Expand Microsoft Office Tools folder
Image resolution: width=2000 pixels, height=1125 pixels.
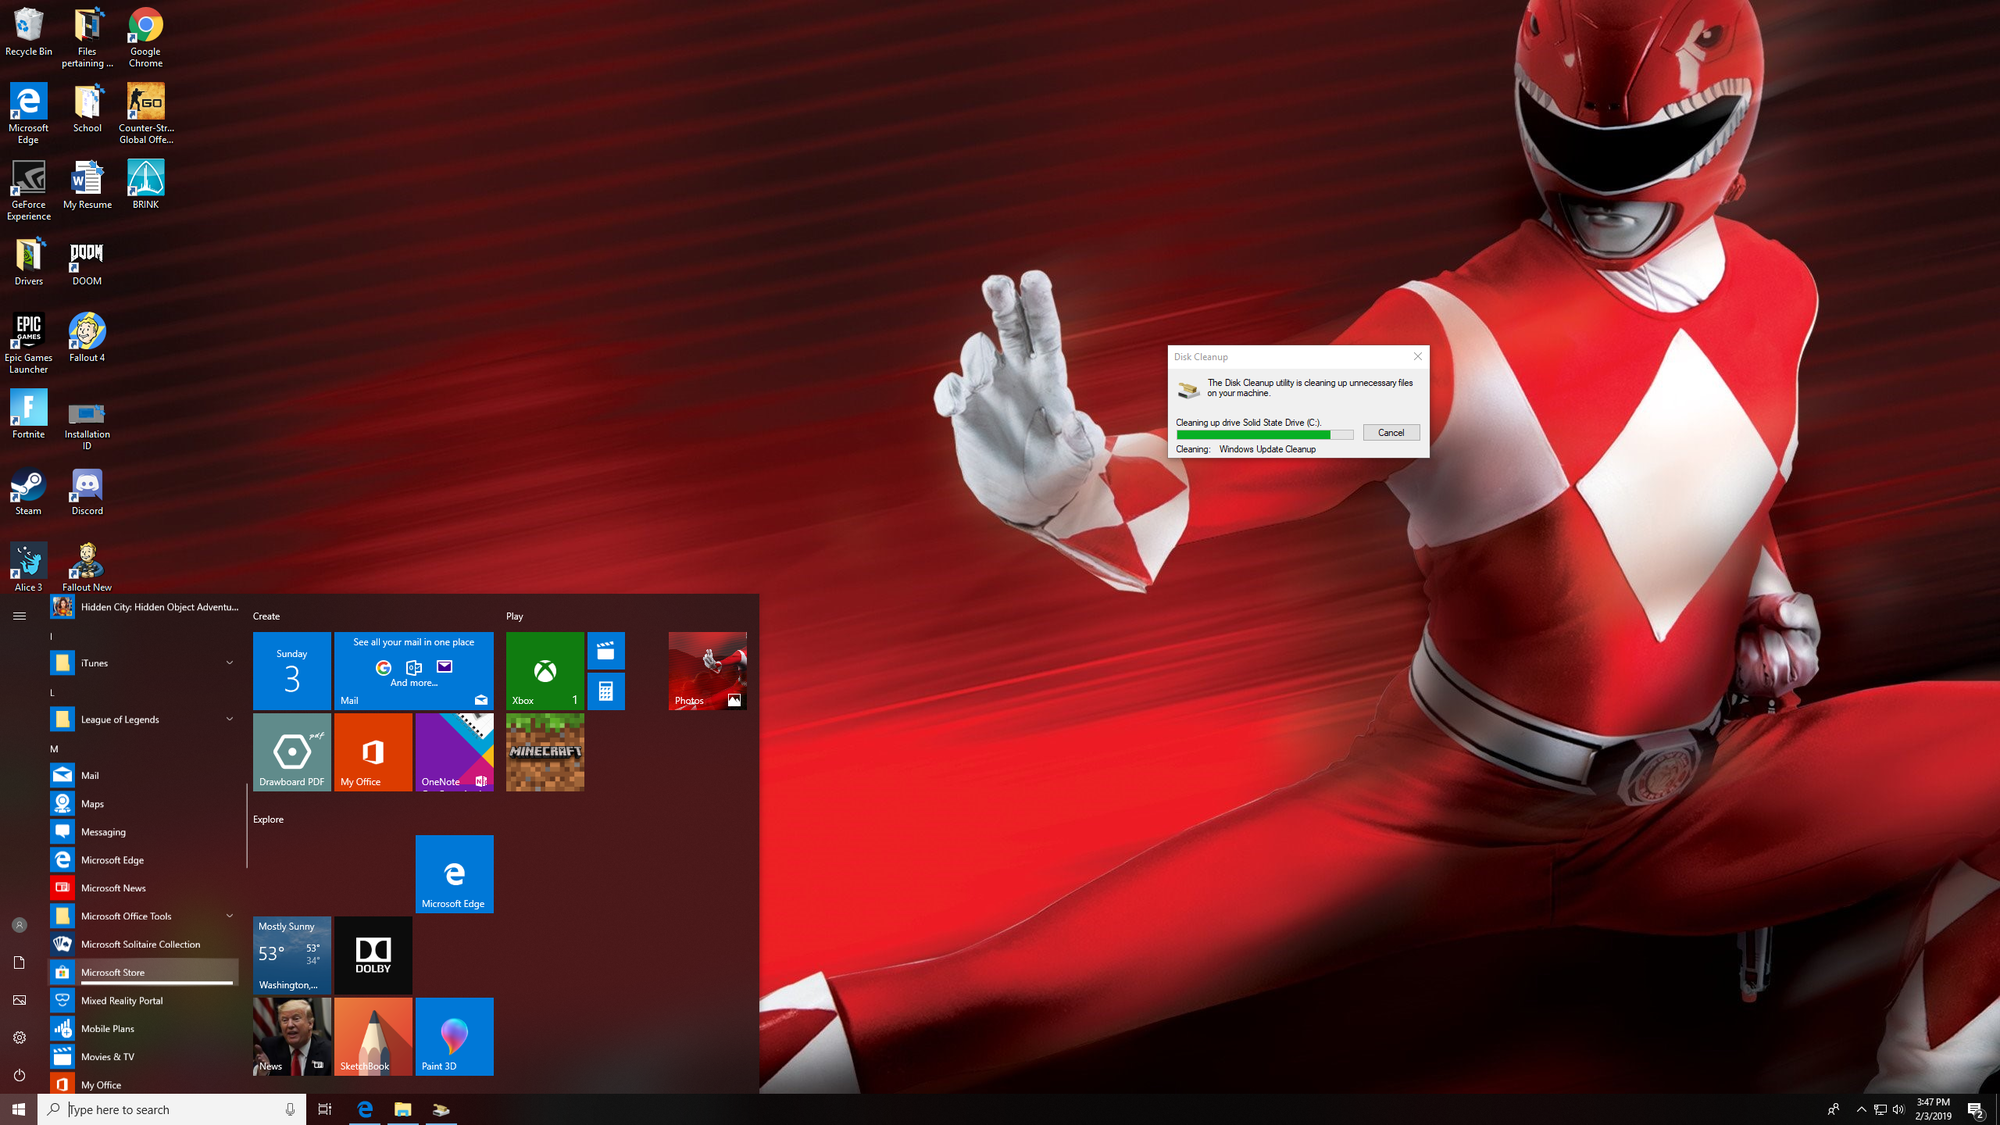[x=144, y=916]
